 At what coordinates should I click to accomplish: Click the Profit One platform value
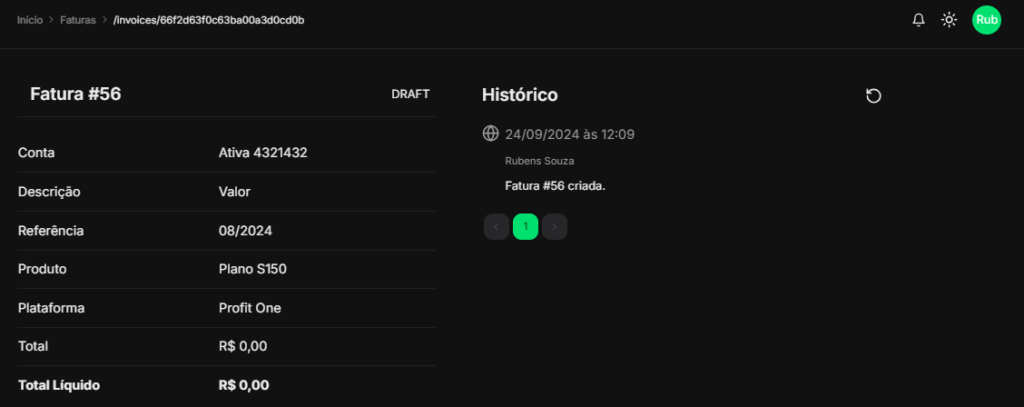250,308
